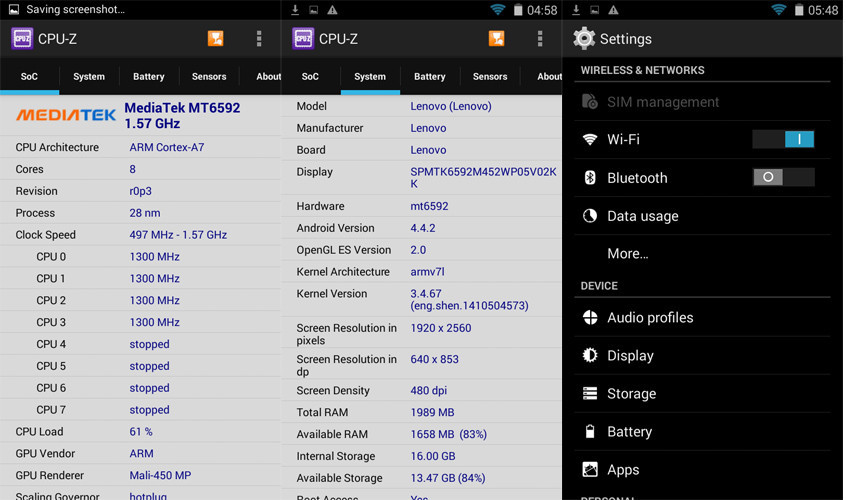
Task: Switch to Sensors tab on MediaTek SoC screen
Action: tap(209, 77)
